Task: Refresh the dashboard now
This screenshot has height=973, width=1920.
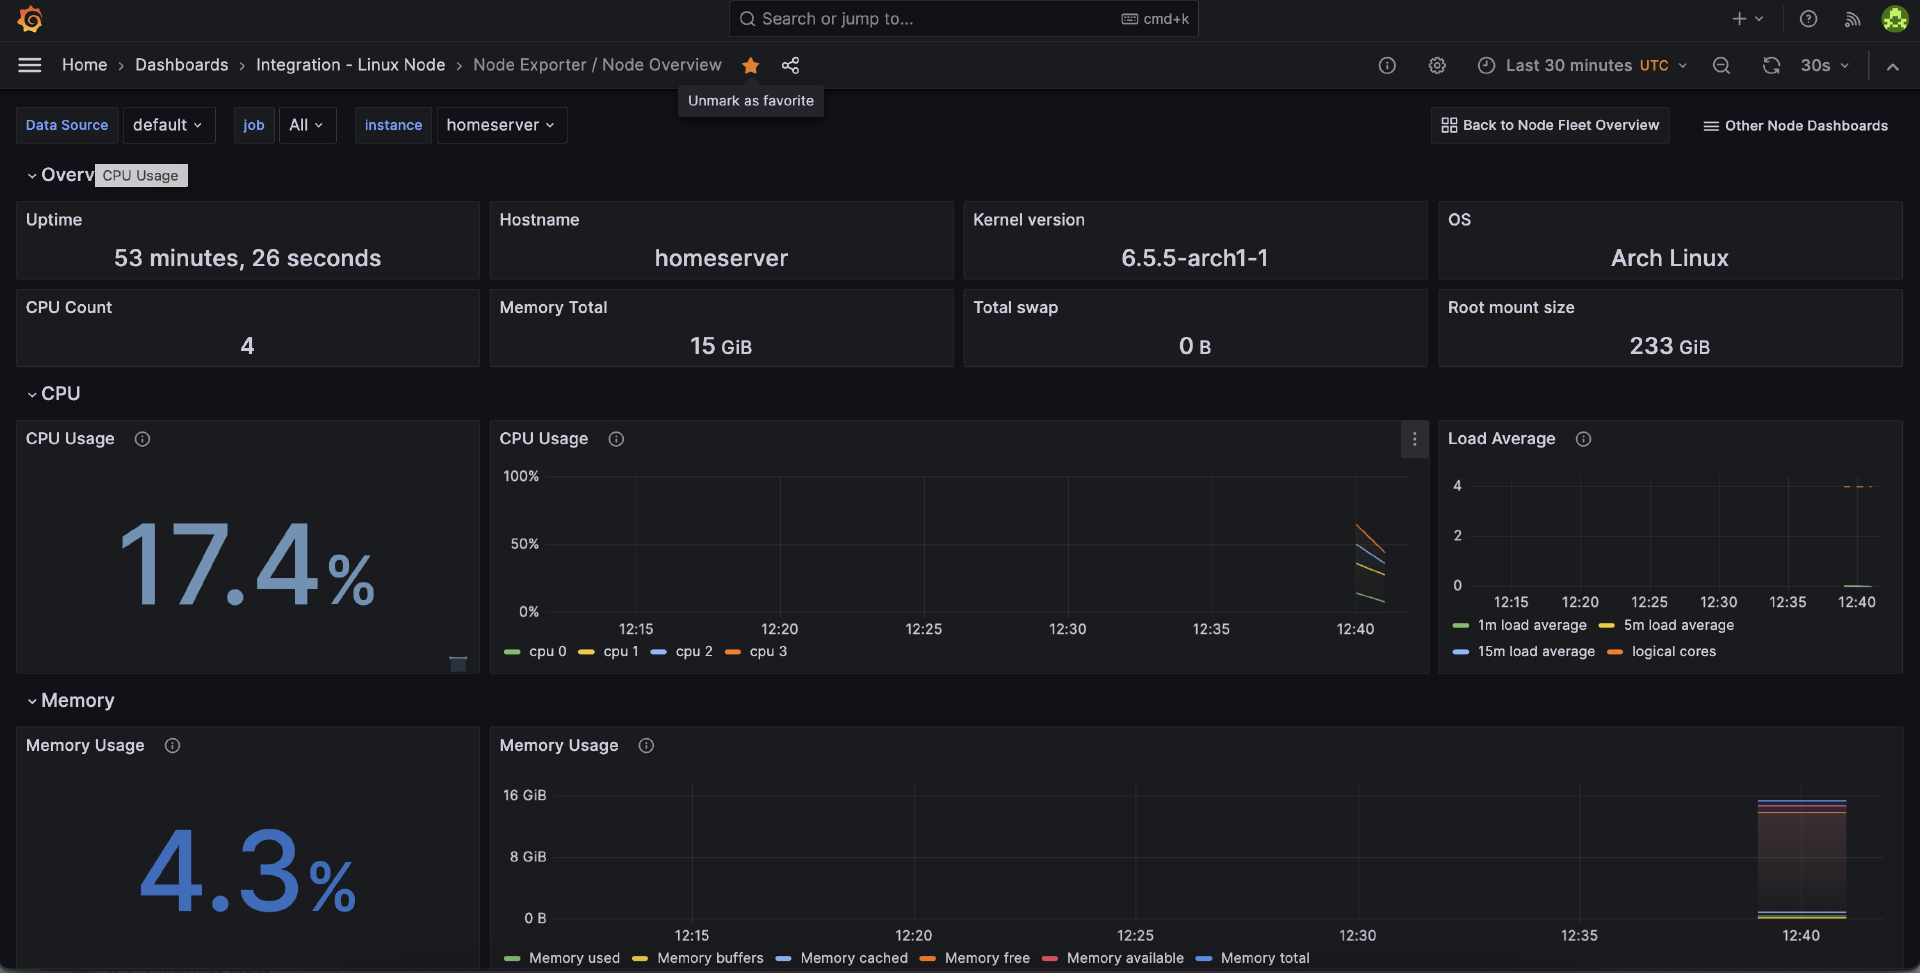Action: coord(1771,65)
